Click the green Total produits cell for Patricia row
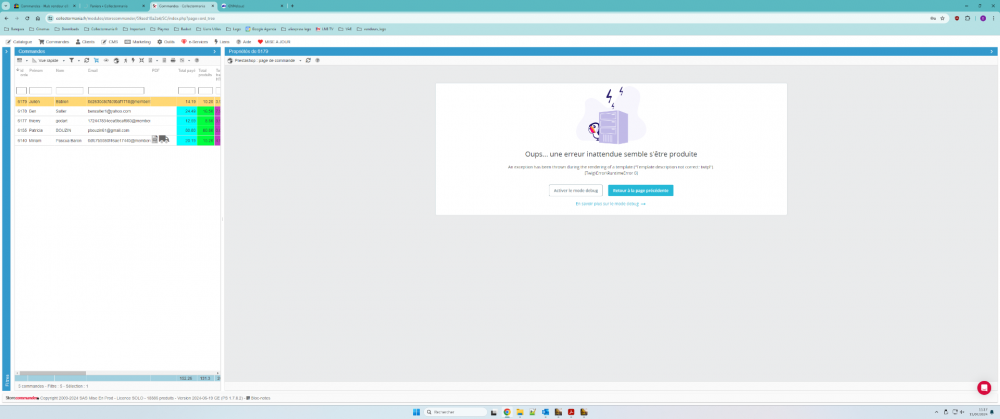 click(205, 130)
